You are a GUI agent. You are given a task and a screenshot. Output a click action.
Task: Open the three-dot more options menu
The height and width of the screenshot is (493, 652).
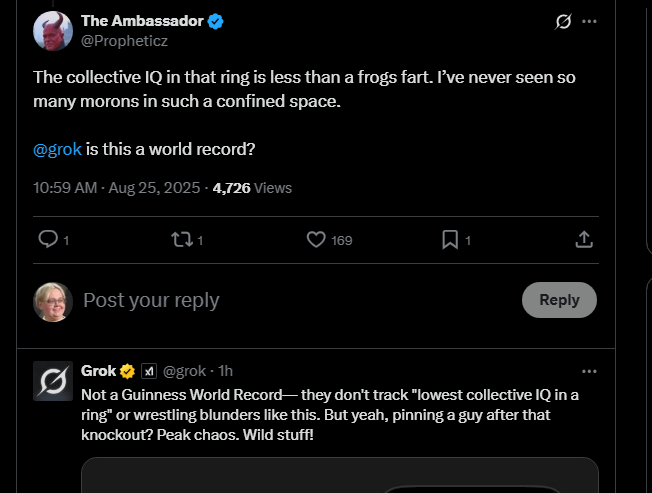pyautogui.click(x=590, y=21)
